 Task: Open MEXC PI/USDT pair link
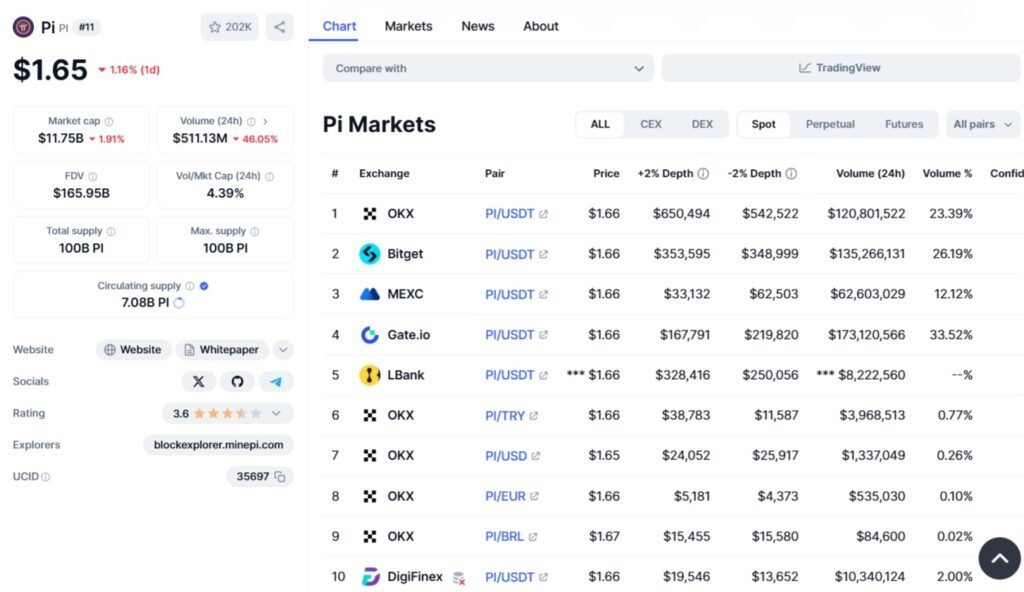516,295
